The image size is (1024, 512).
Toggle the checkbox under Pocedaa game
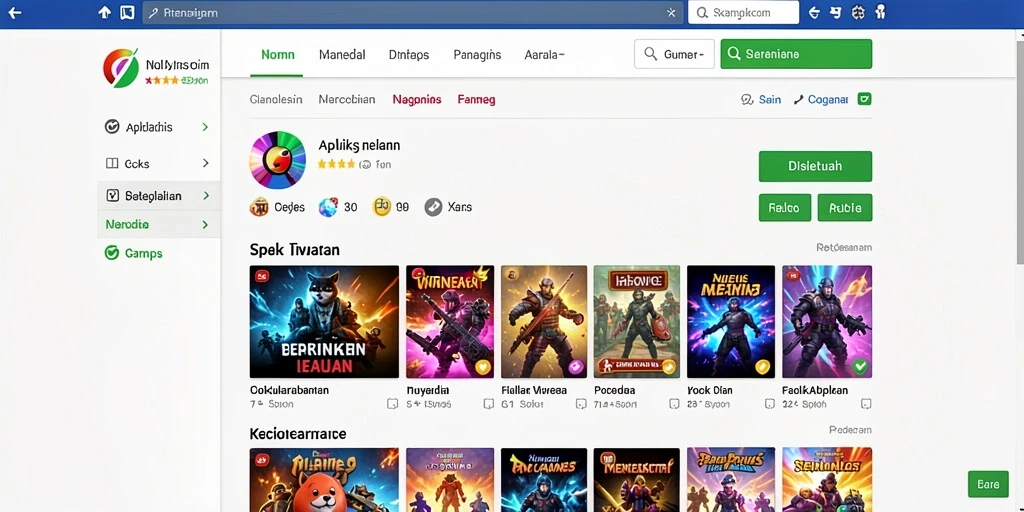click(x=674, y=404)
